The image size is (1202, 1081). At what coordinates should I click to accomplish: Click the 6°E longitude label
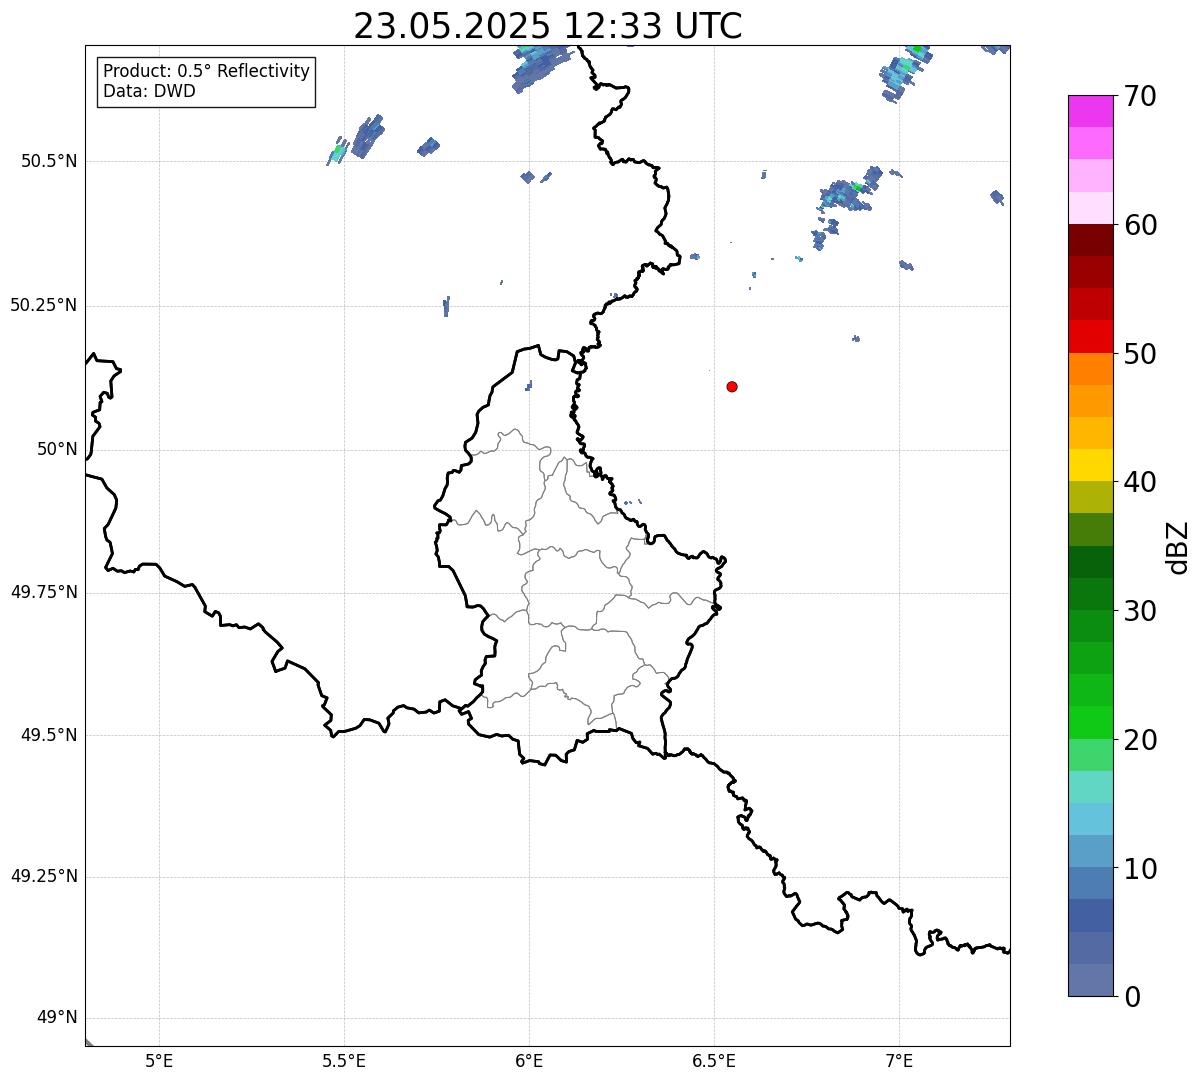coord(529,1060)
